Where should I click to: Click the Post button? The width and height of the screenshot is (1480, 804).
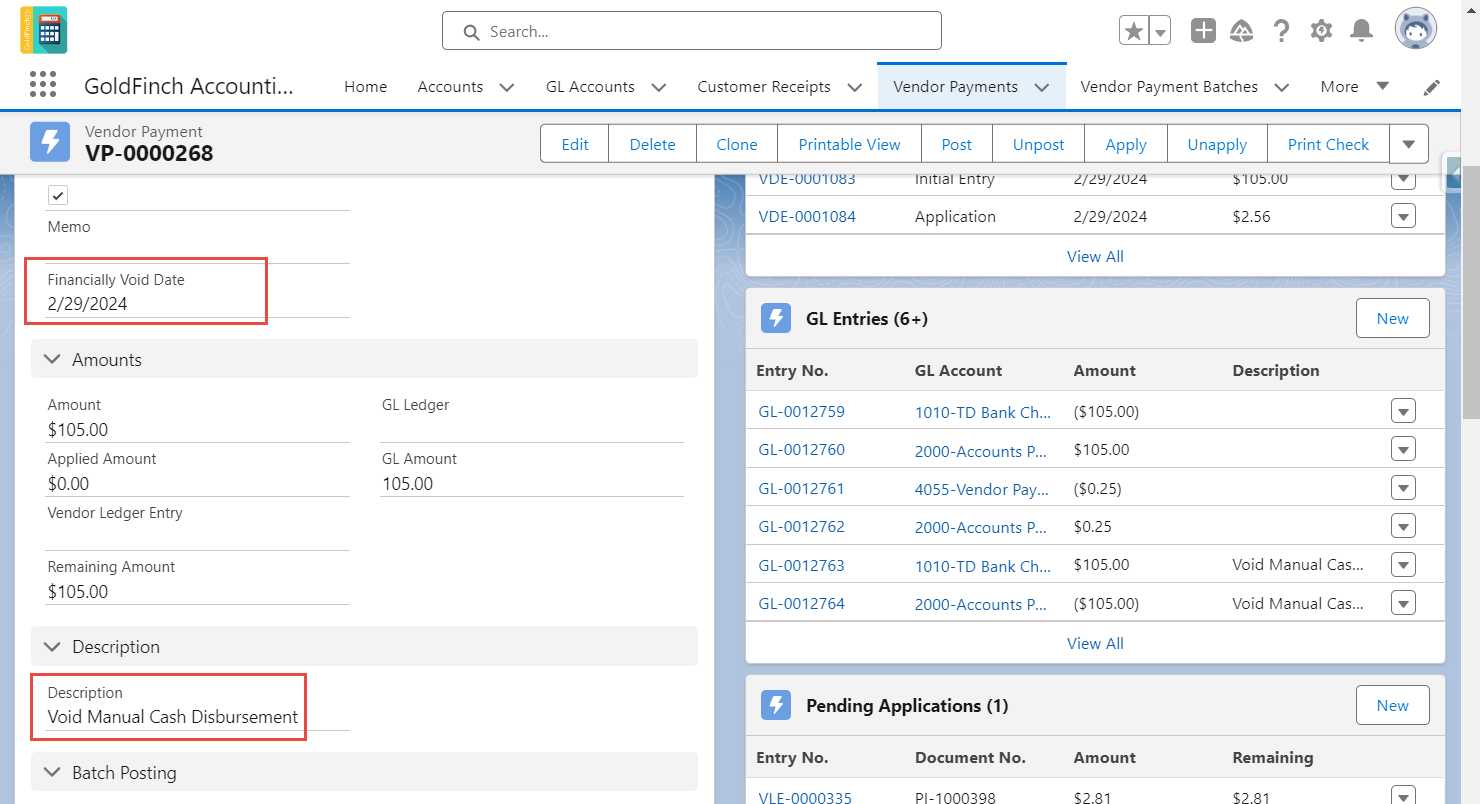957,144
